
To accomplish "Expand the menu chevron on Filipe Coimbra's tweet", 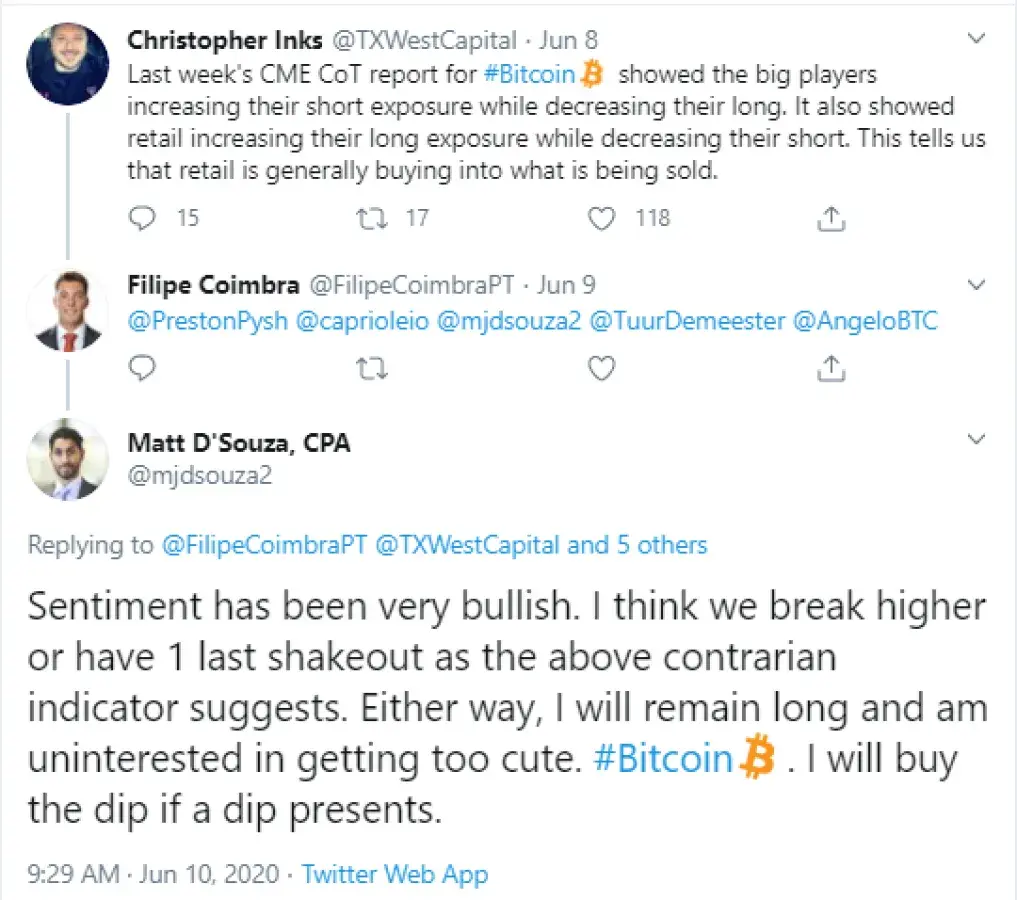I will click(x=977, y=285).
